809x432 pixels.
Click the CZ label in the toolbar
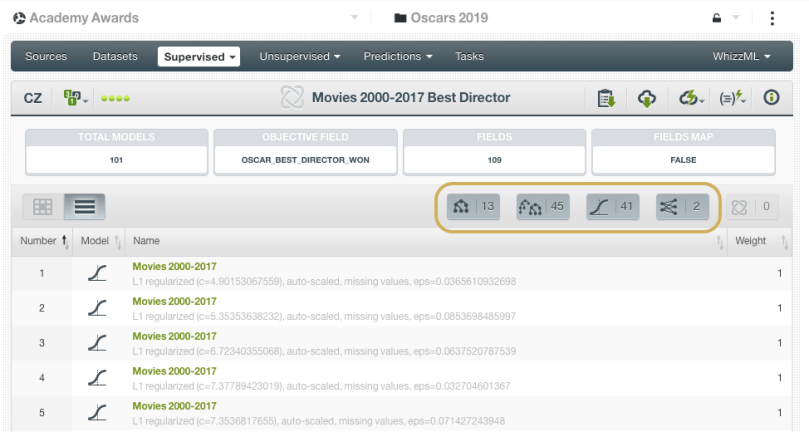tap(33, 98)
